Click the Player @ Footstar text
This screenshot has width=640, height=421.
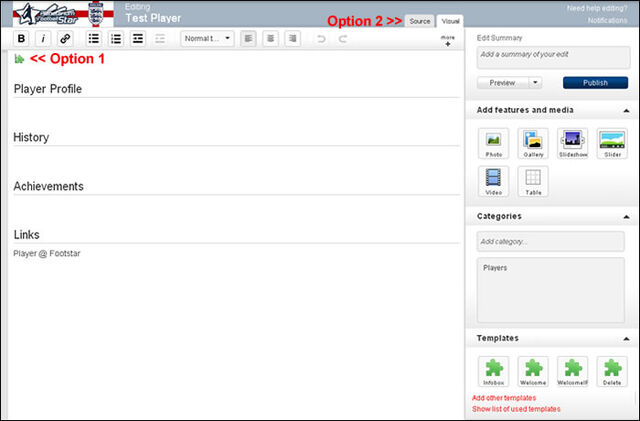[x=47, y=254]
